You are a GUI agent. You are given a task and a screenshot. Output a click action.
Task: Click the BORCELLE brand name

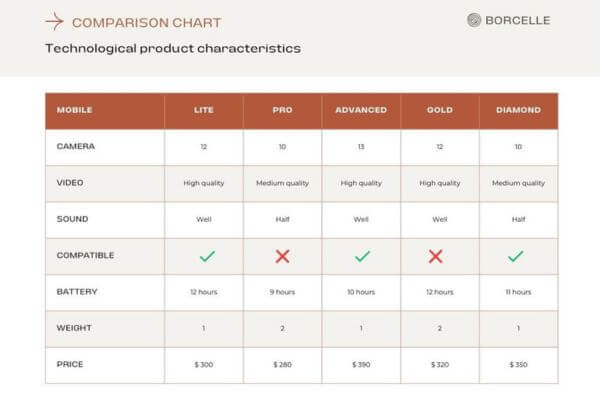tap(518, 20)
